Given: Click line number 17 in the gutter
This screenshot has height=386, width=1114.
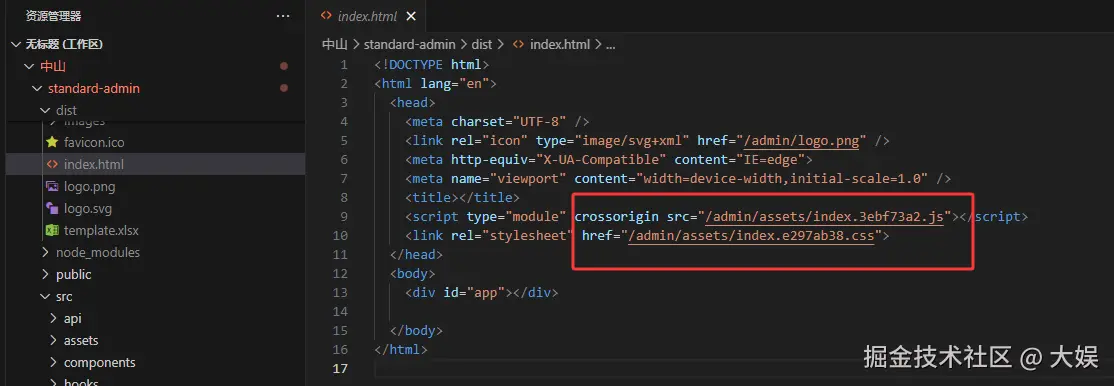Looking at the screenshot, I should pos(340,368).
